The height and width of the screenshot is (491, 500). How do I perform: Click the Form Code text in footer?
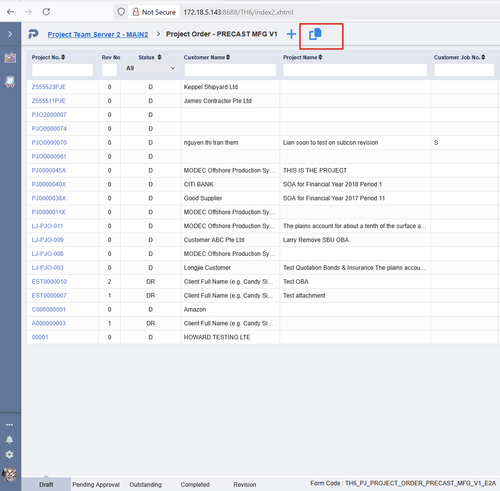click(403, 483)
